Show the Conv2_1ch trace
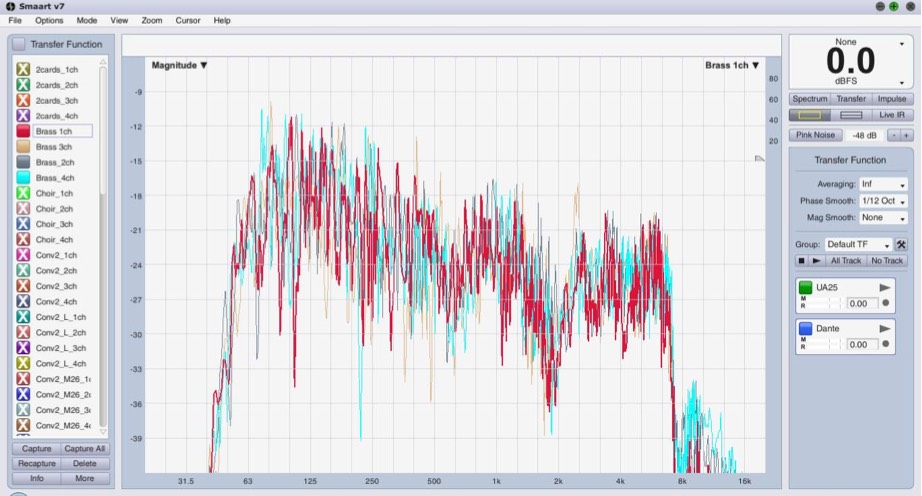Screen dimensions: 922x496 23,255
